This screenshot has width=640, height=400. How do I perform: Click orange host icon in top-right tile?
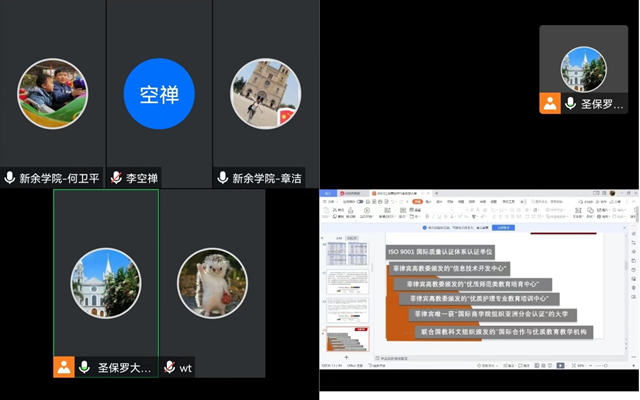click(550, 103)
